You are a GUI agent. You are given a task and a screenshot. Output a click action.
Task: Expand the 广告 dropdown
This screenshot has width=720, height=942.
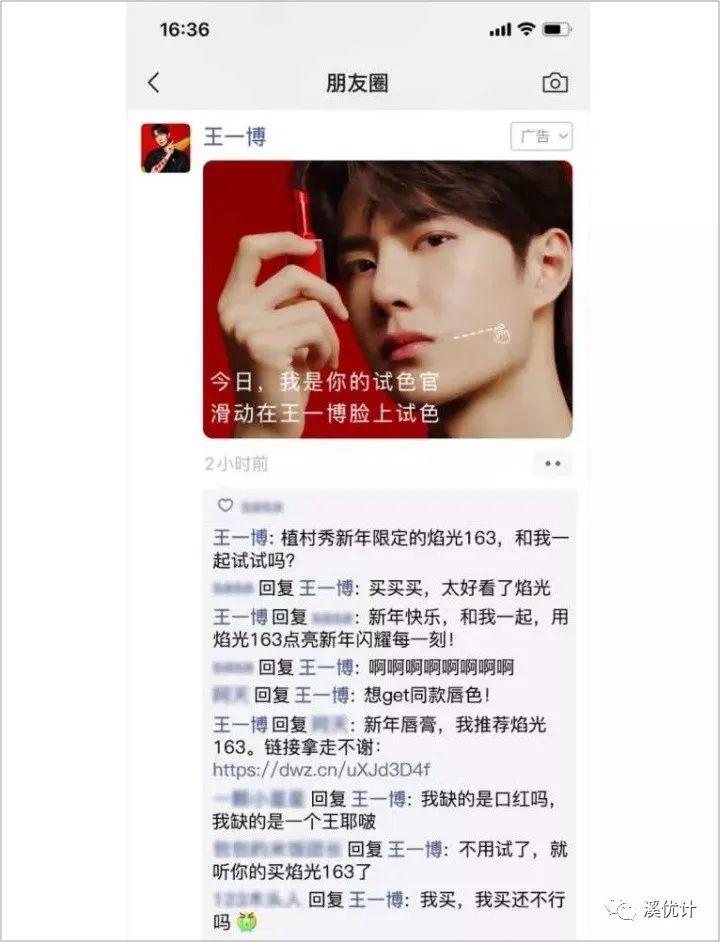pyautogui.click(x=542, y=136)
